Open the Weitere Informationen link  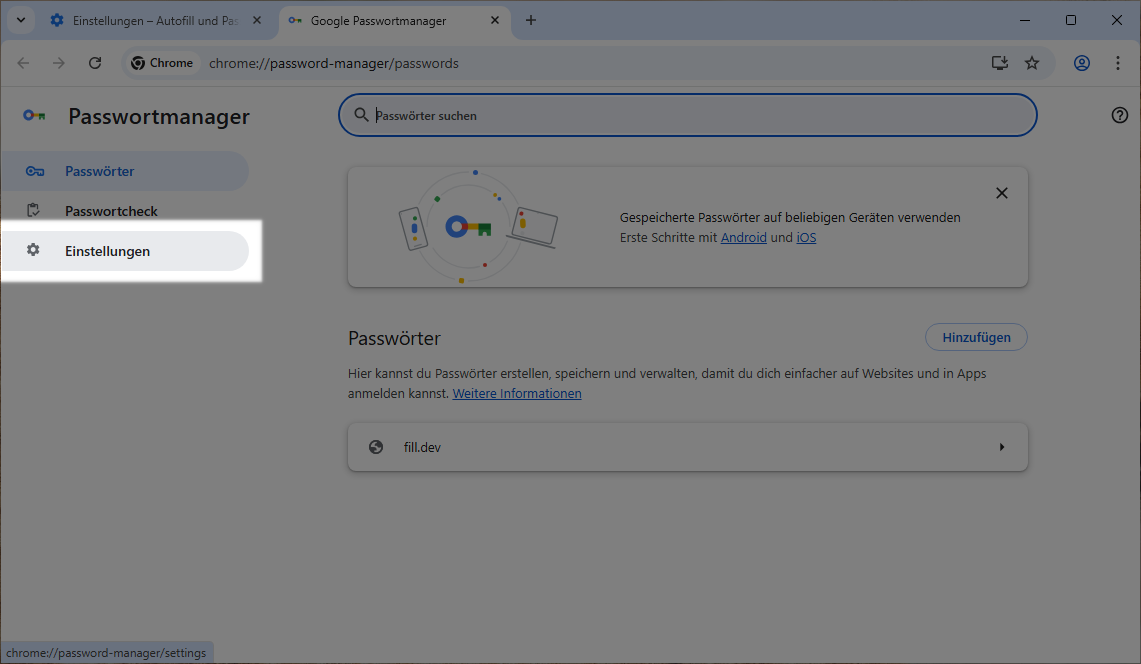(517, 393)
